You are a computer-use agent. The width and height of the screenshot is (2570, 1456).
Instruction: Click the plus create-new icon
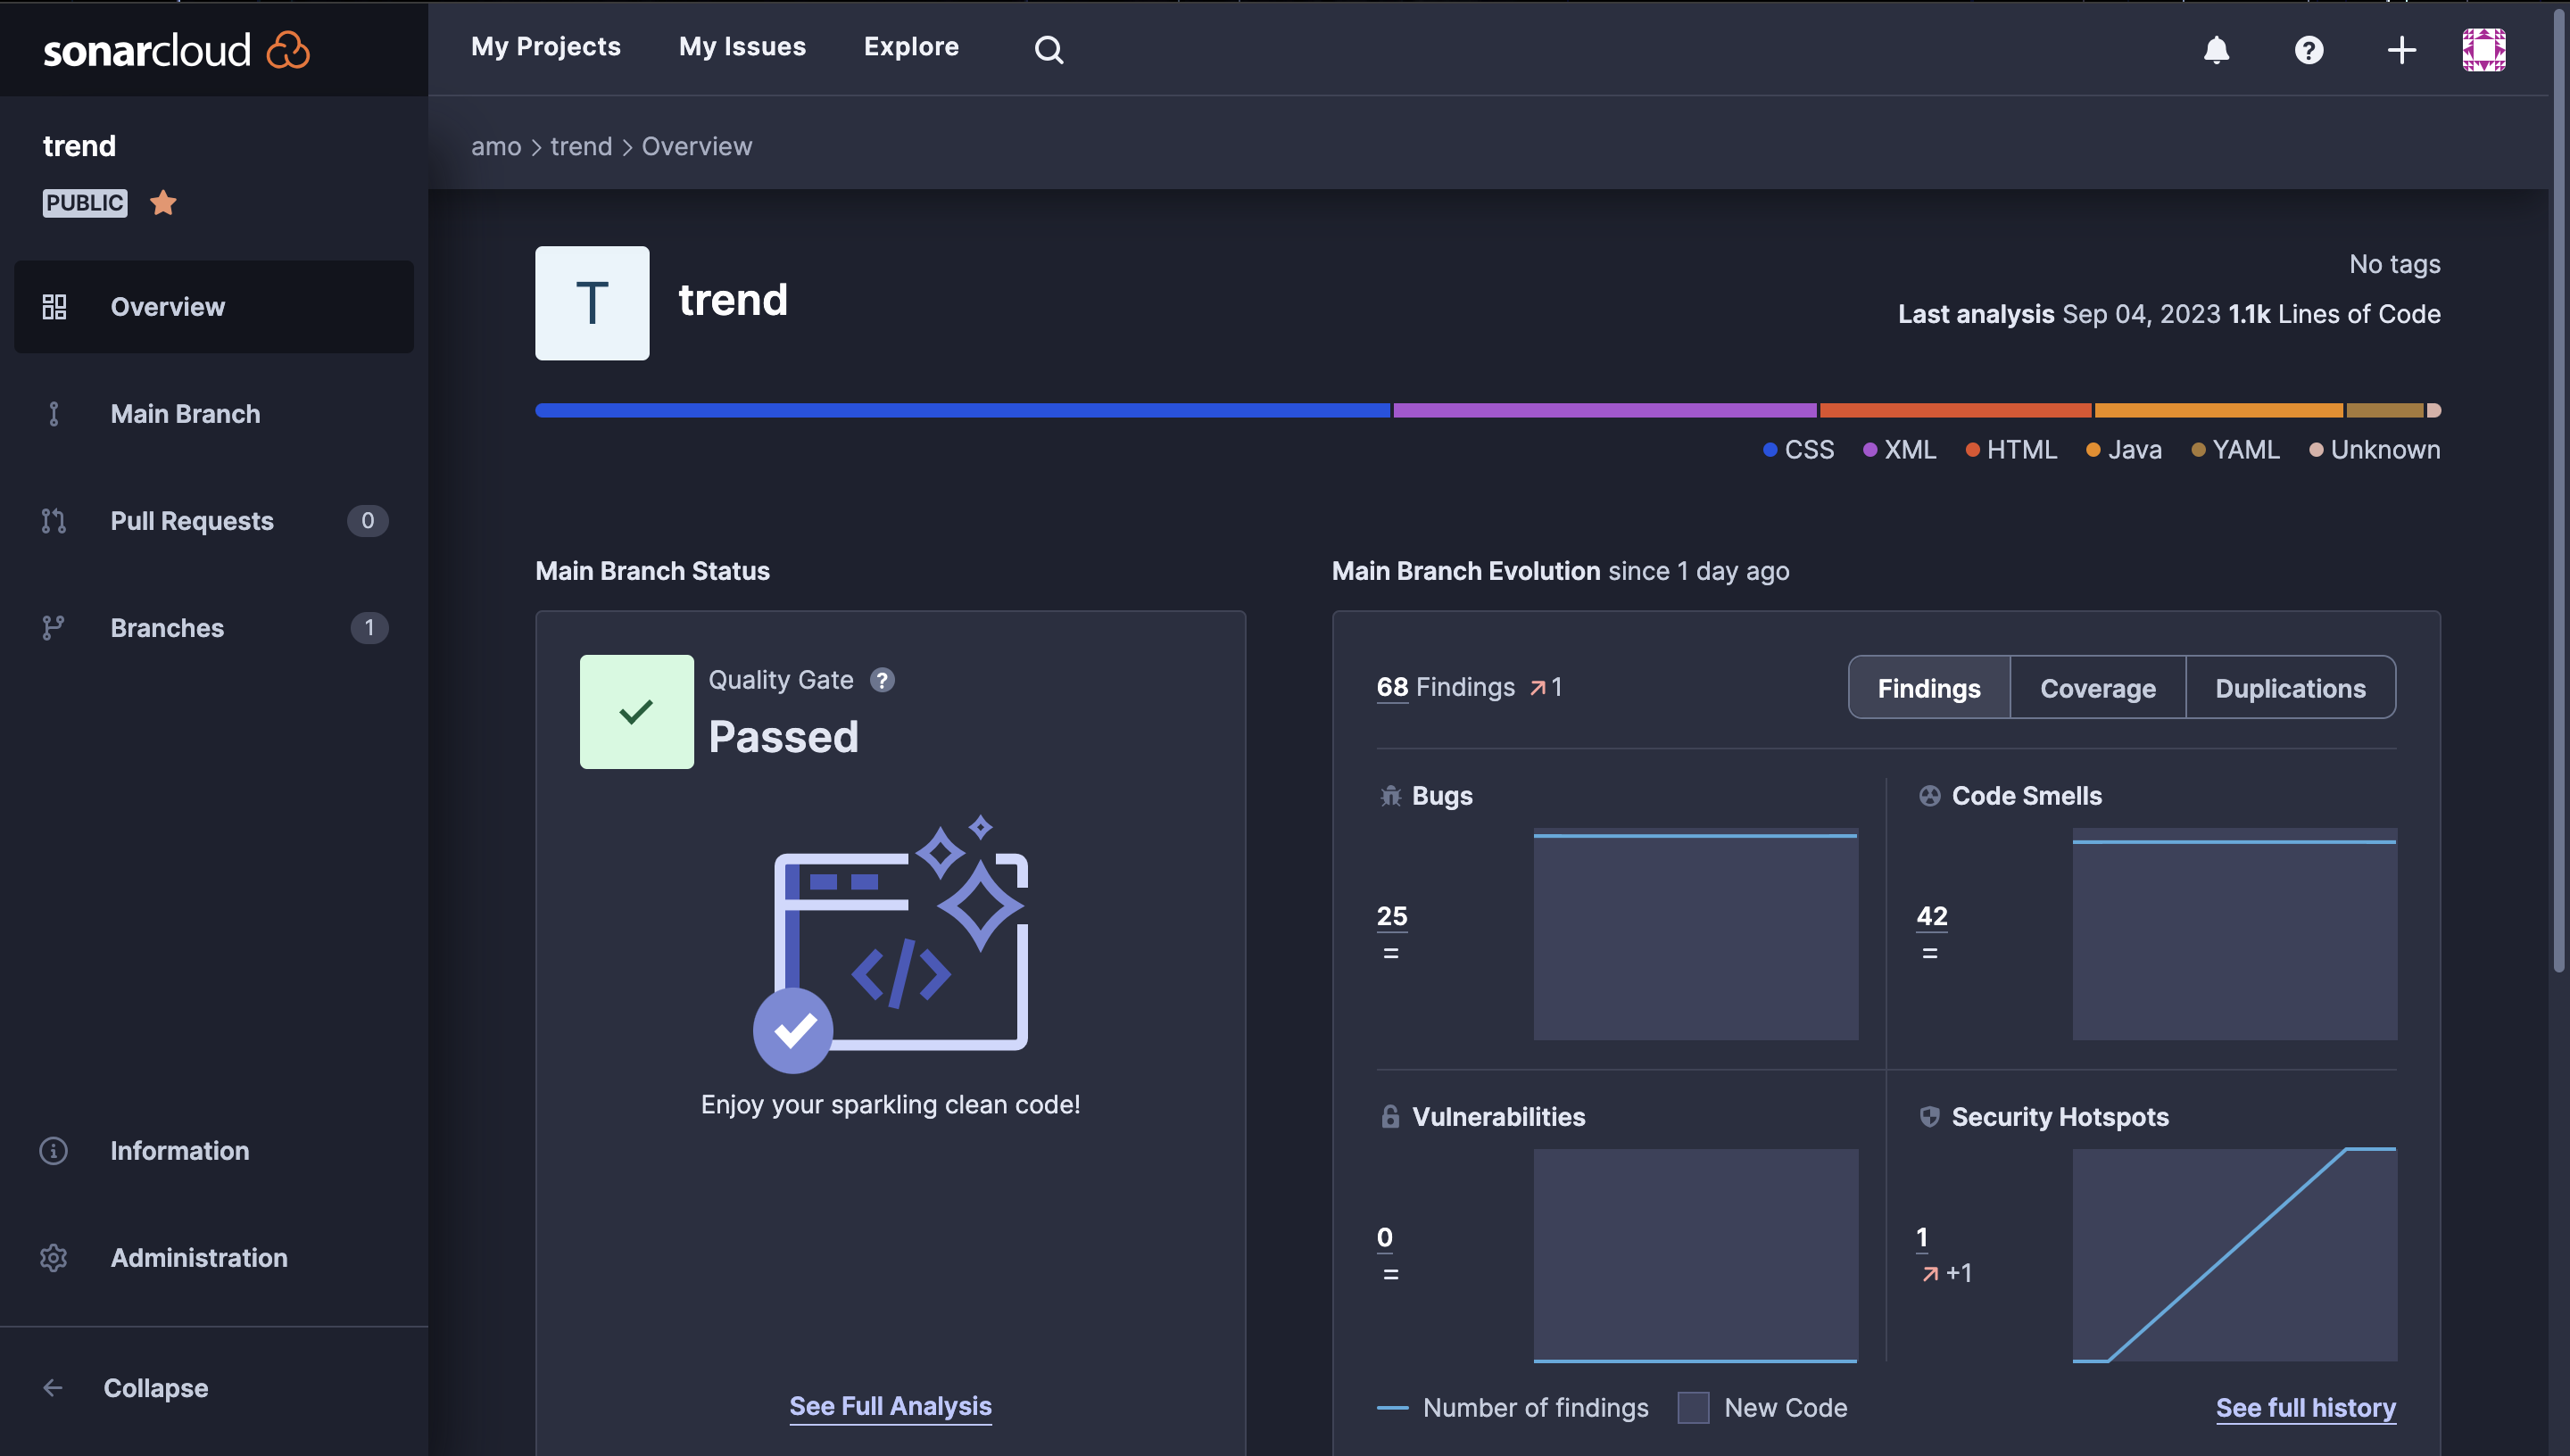(2401, 49)
